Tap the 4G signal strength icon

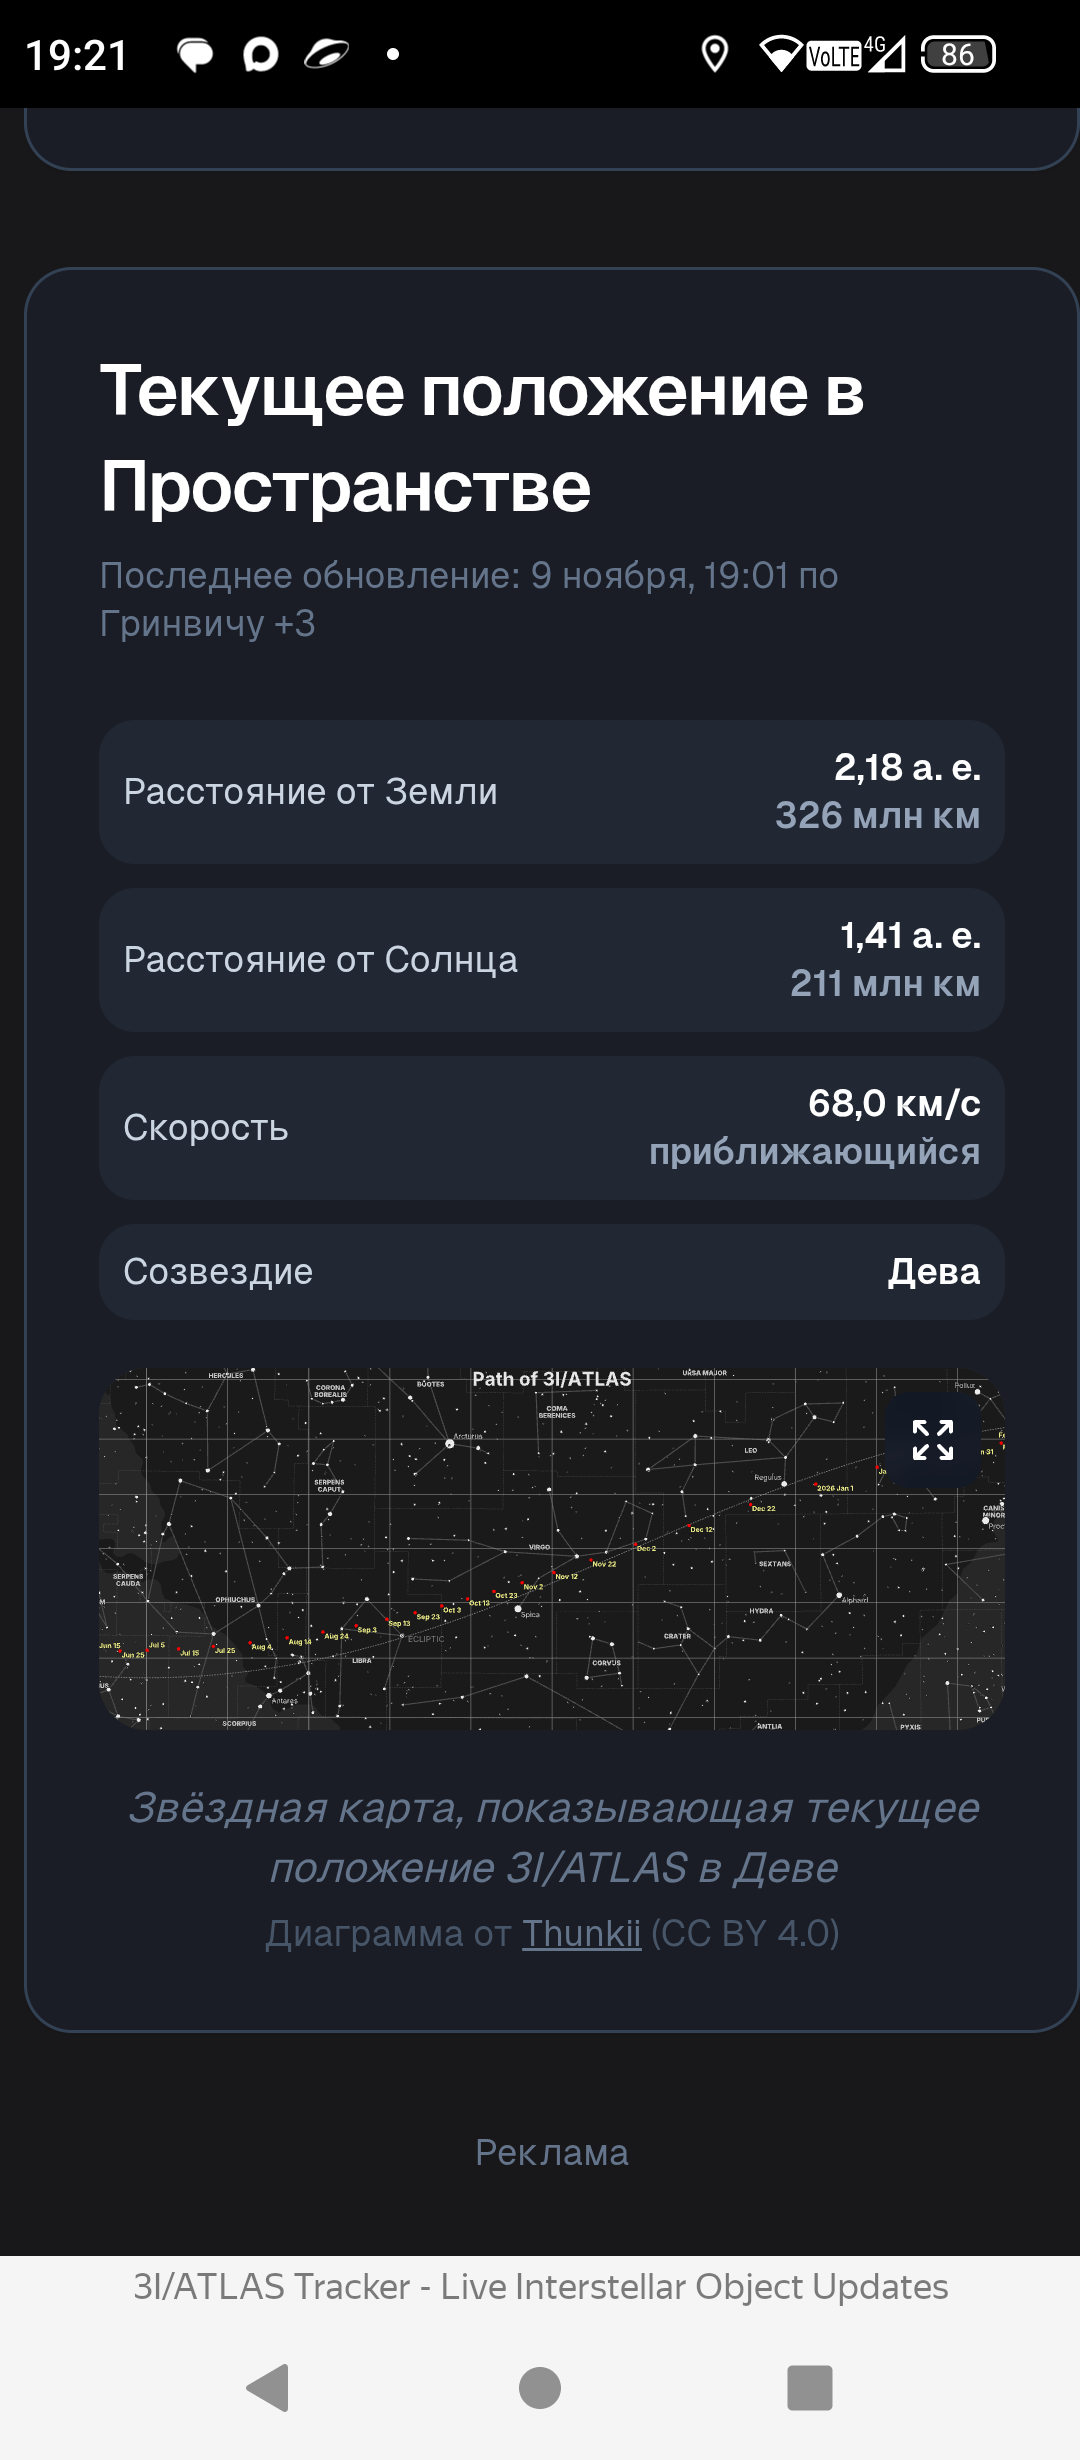click(x=885, y=54)
